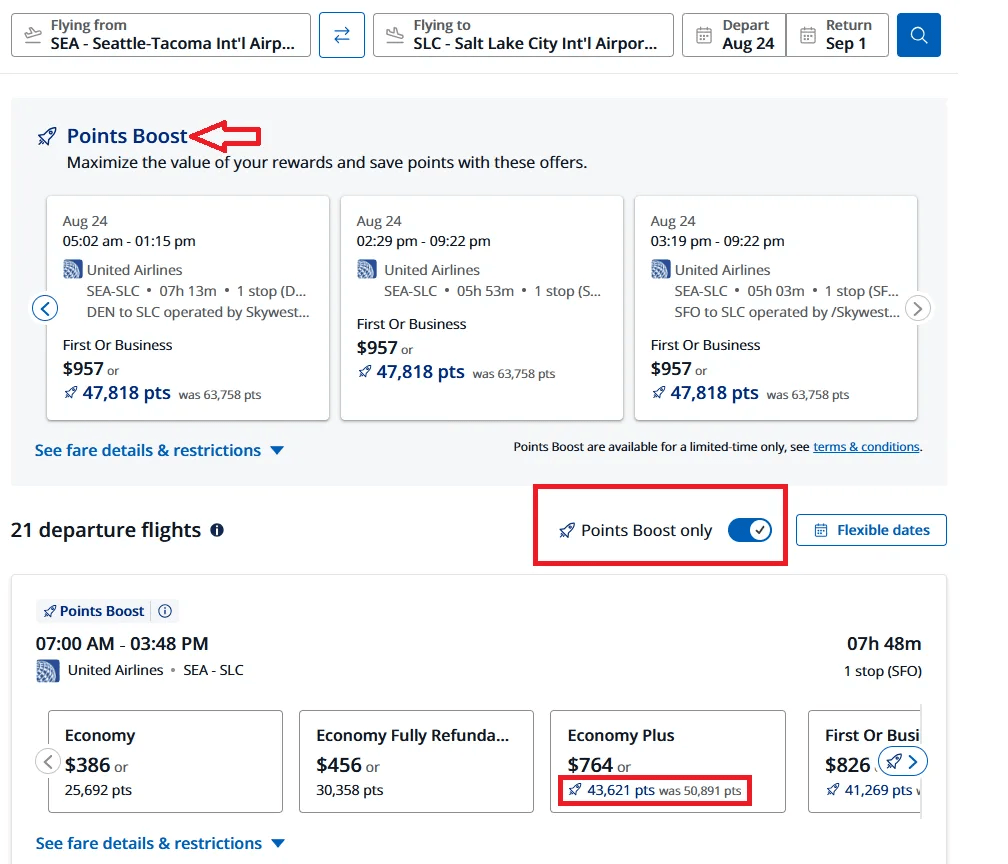
Task: Click the info icon beside departure flights
Action: (217, 530)
